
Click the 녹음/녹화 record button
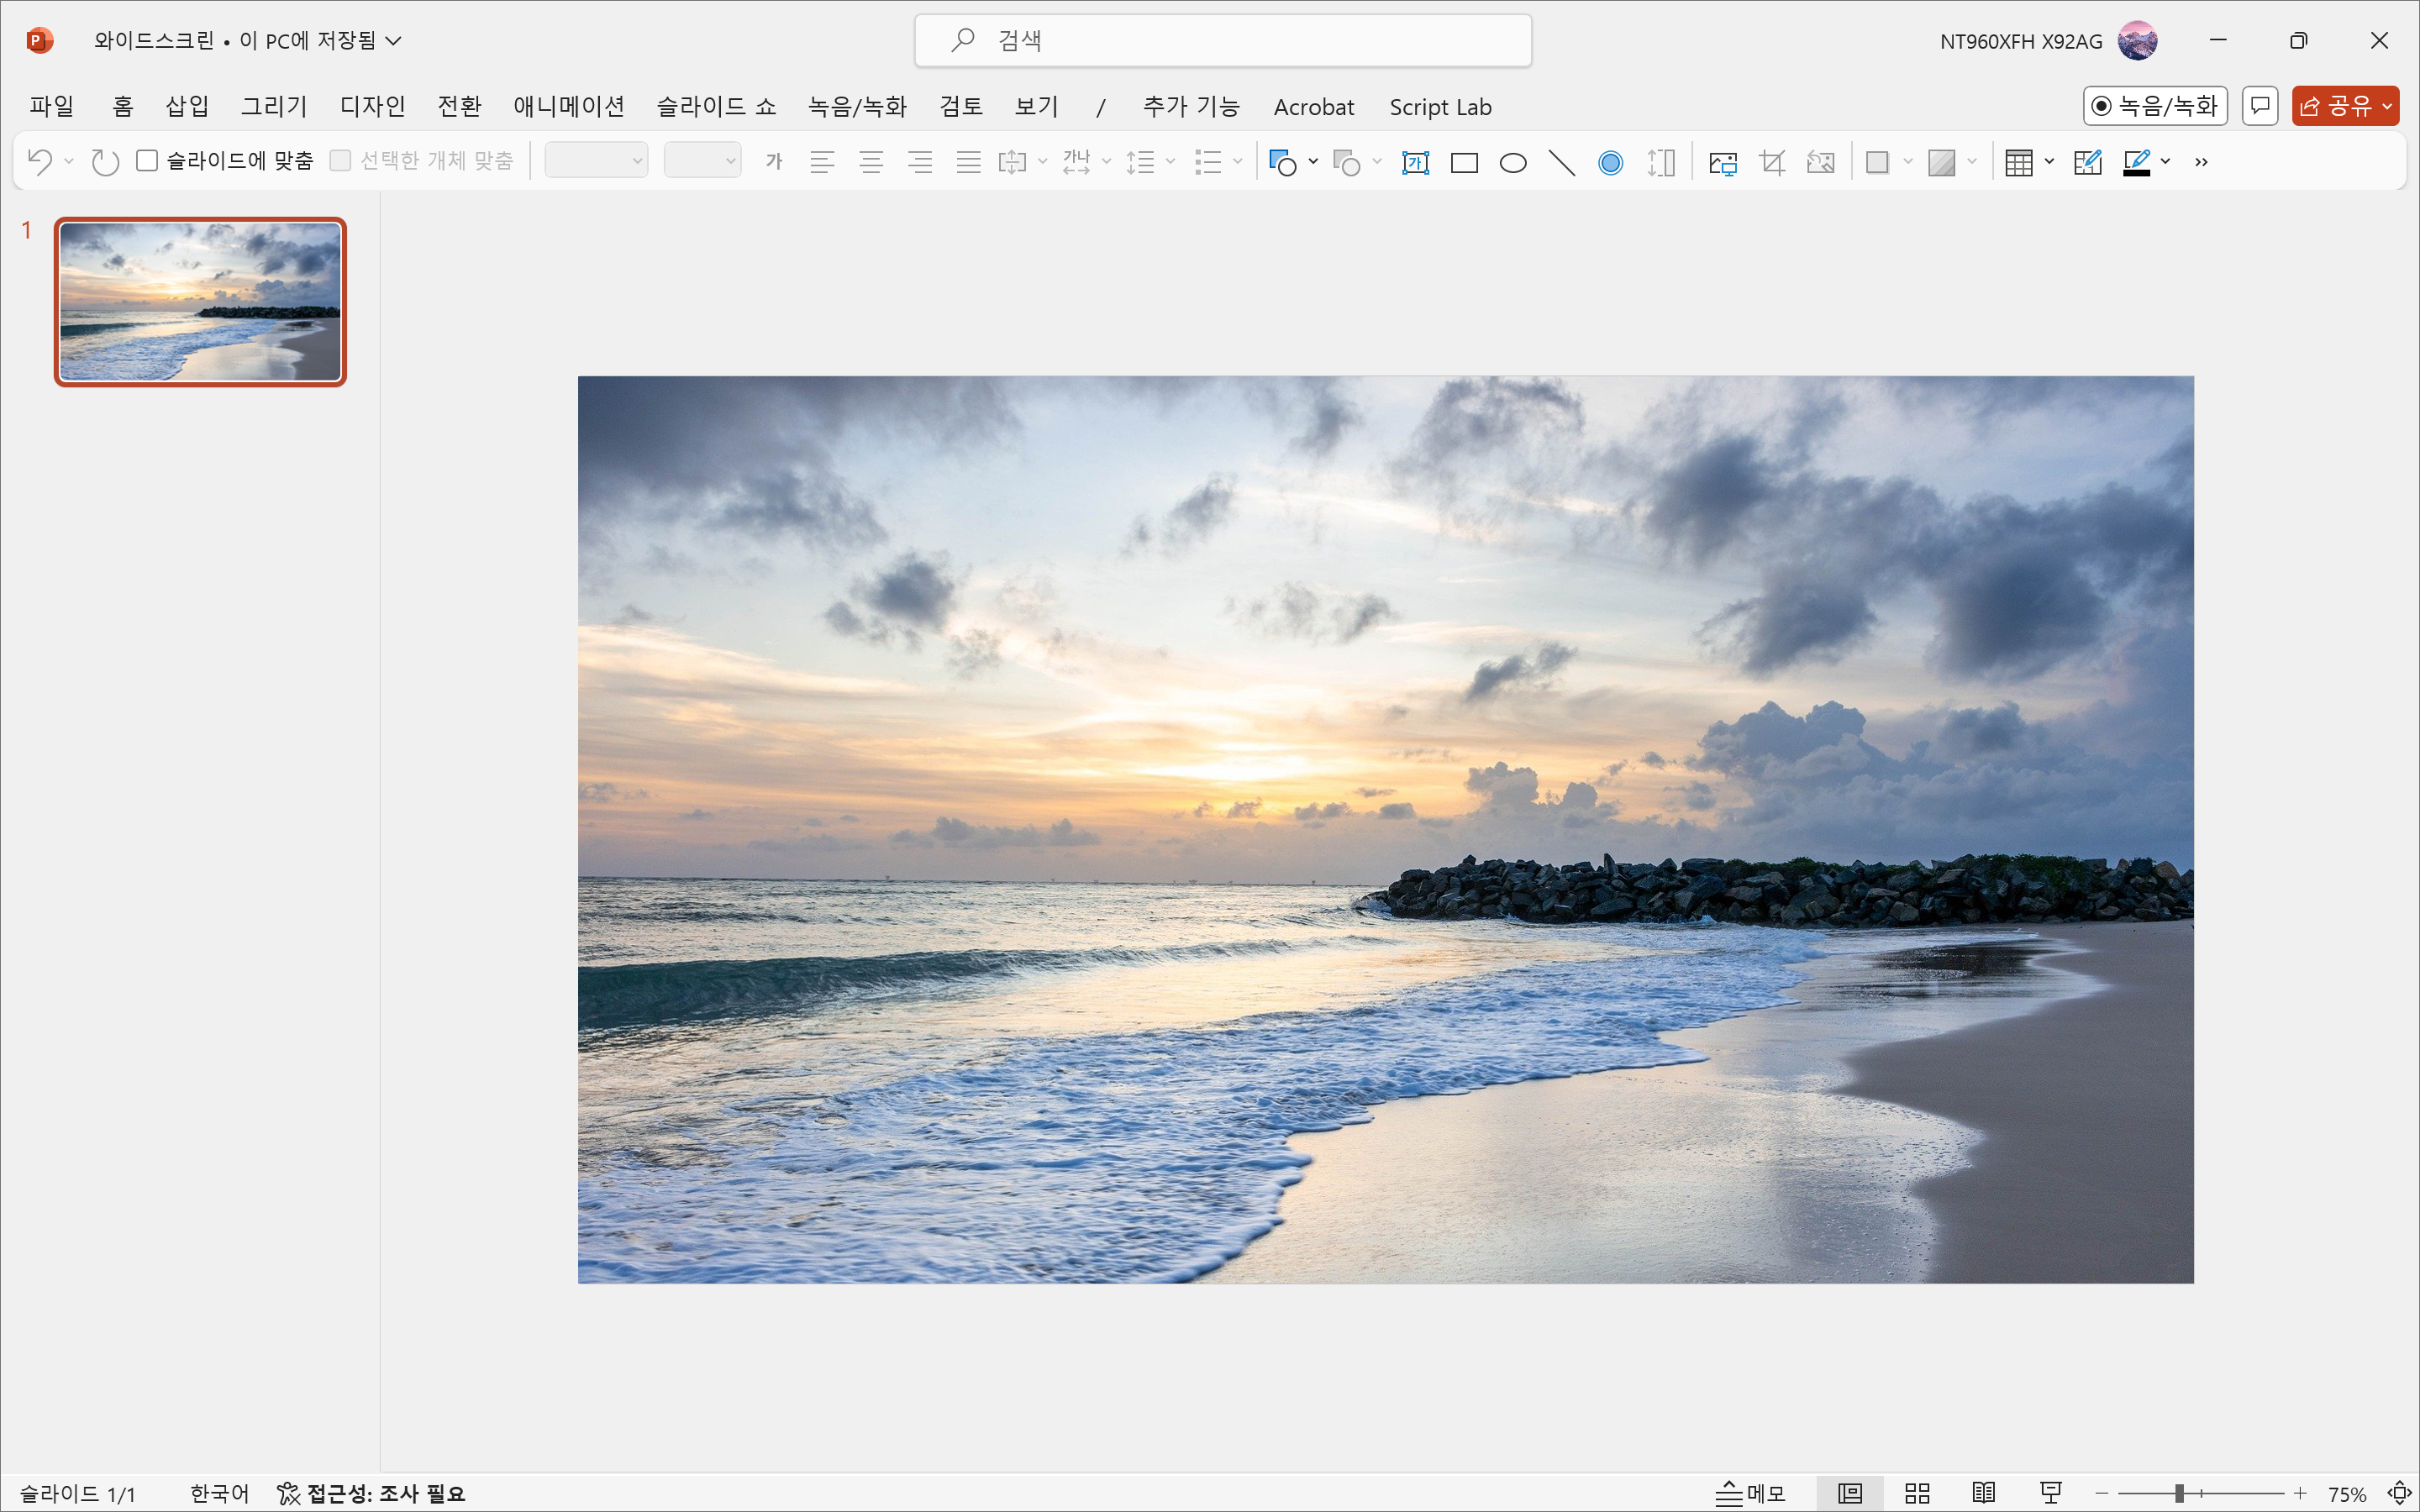pos(2155,106)
